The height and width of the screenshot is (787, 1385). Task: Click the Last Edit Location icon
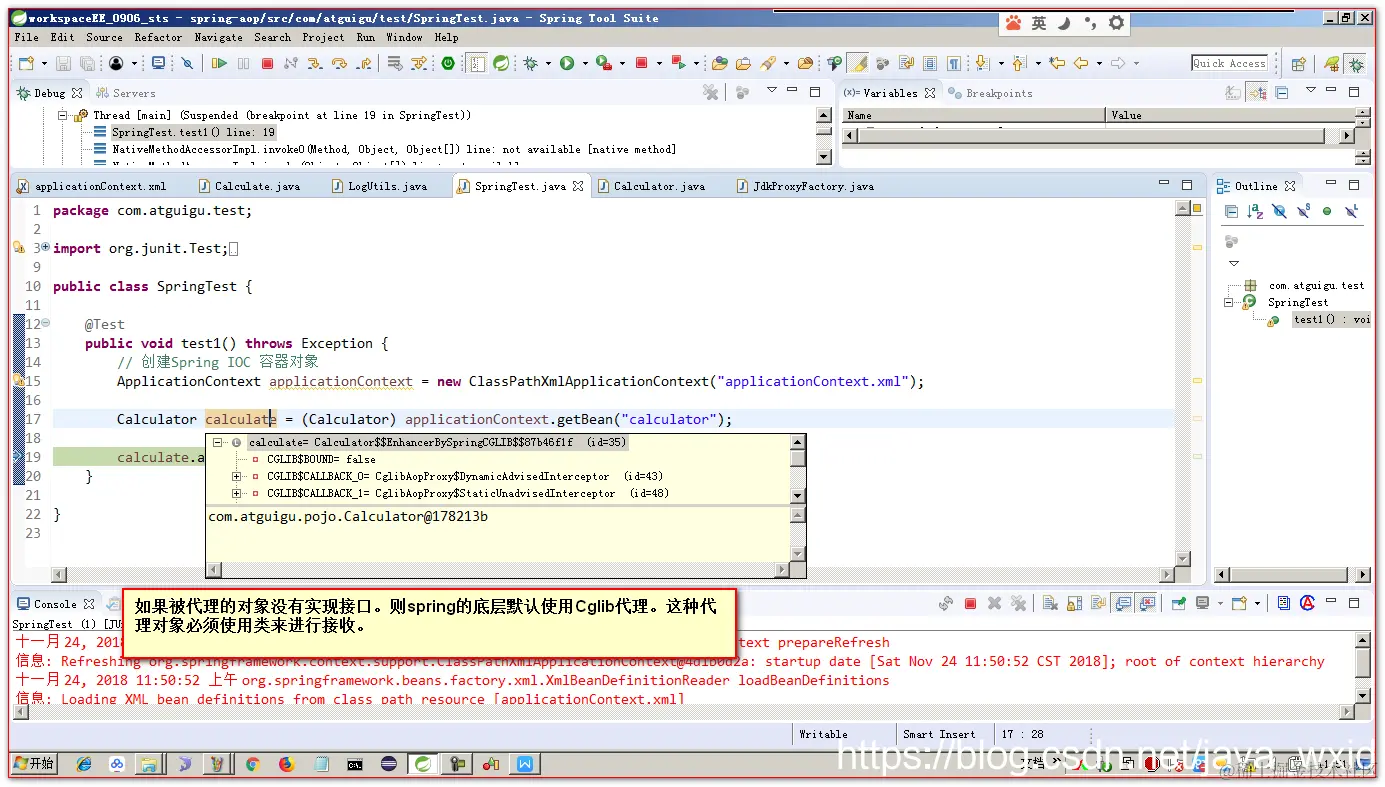1056,63
